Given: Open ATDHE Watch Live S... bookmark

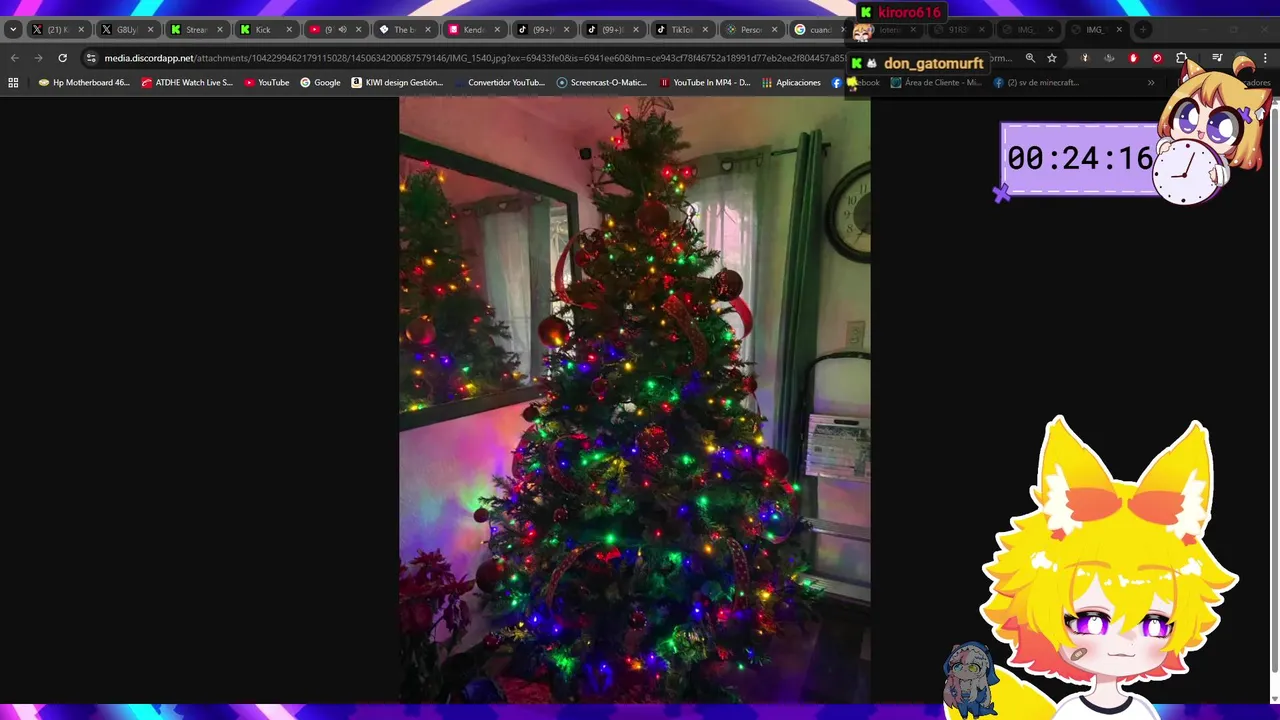Looking at the screenshot, I should coord(187,83).
